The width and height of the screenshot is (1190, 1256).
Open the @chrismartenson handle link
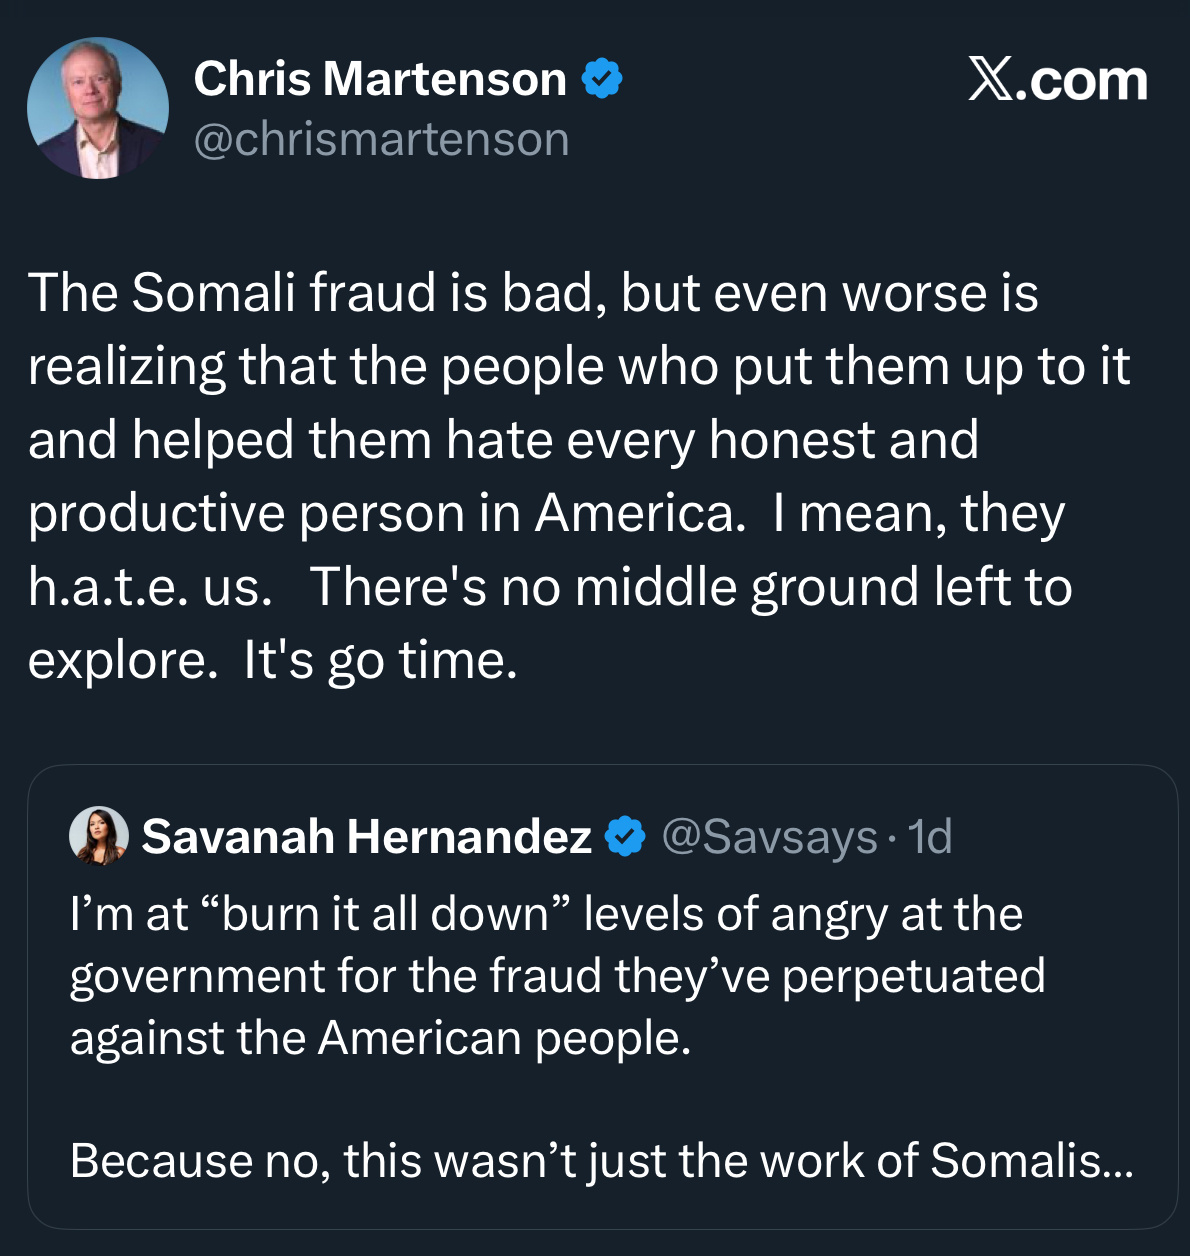[x=381, y=139]
